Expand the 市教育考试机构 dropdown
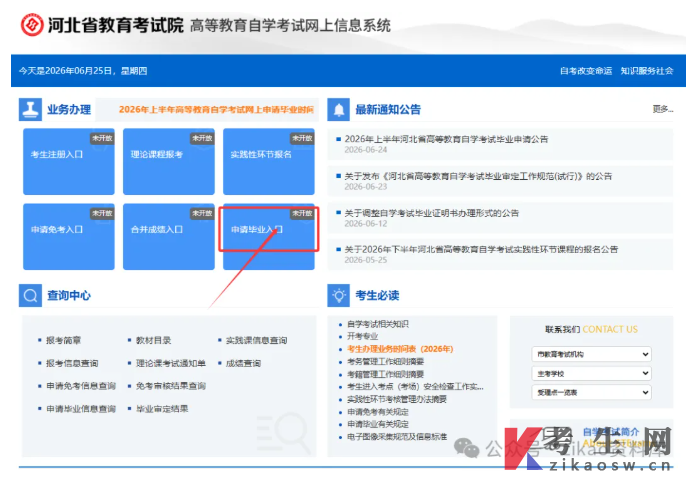This screenshot has width=686, height=484. (592, 354)
